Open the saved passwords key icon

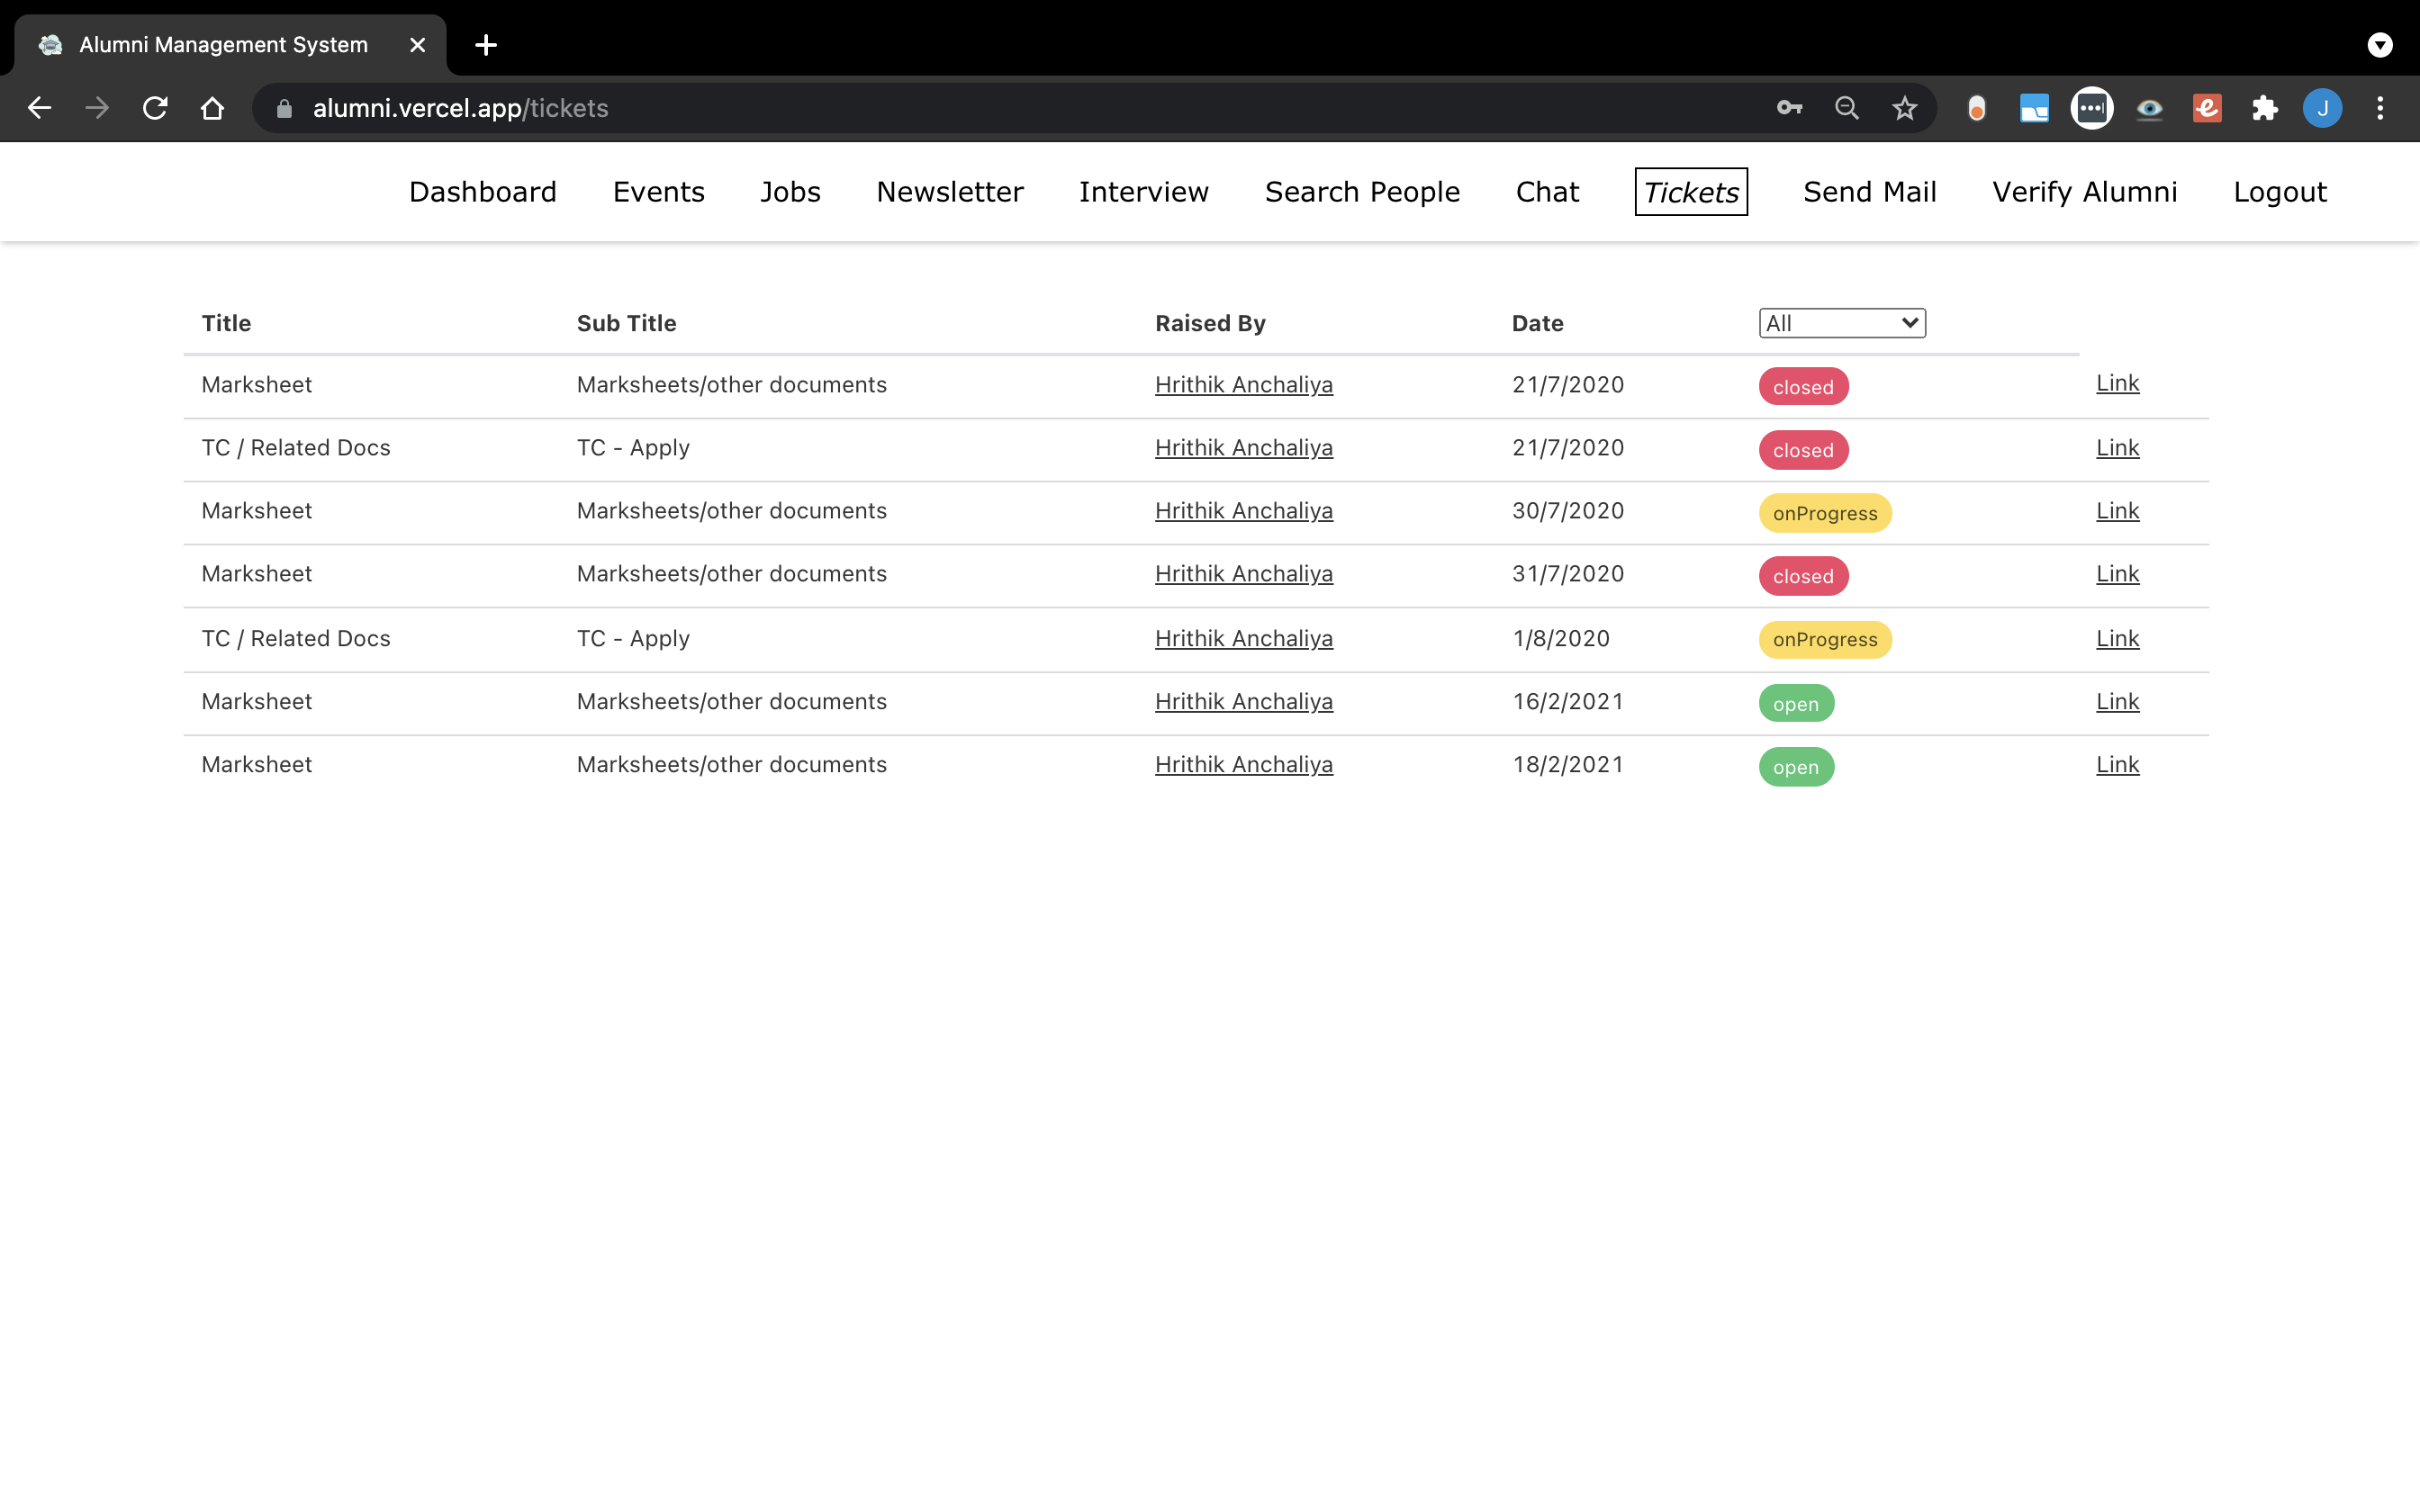[x=1789, y=108]
